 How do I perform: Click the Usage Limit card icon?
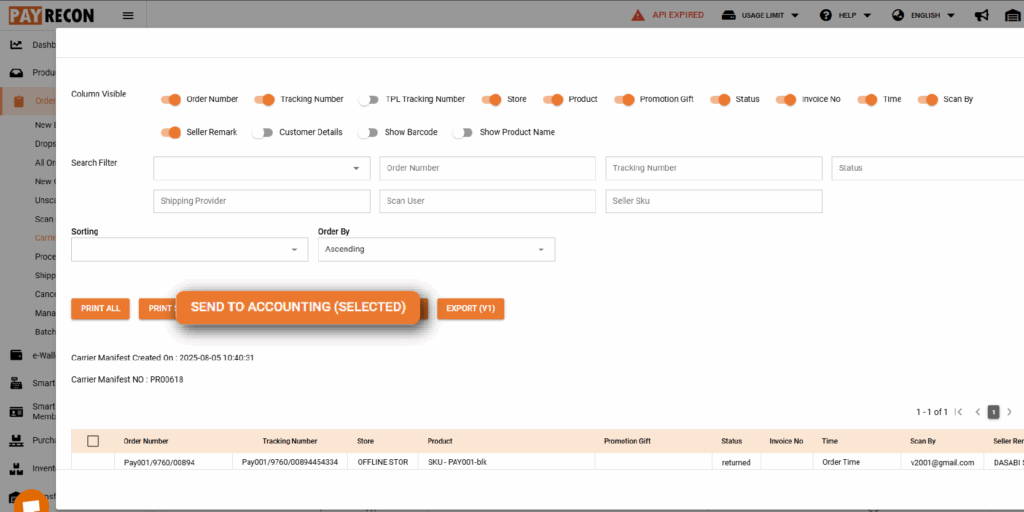728,15
